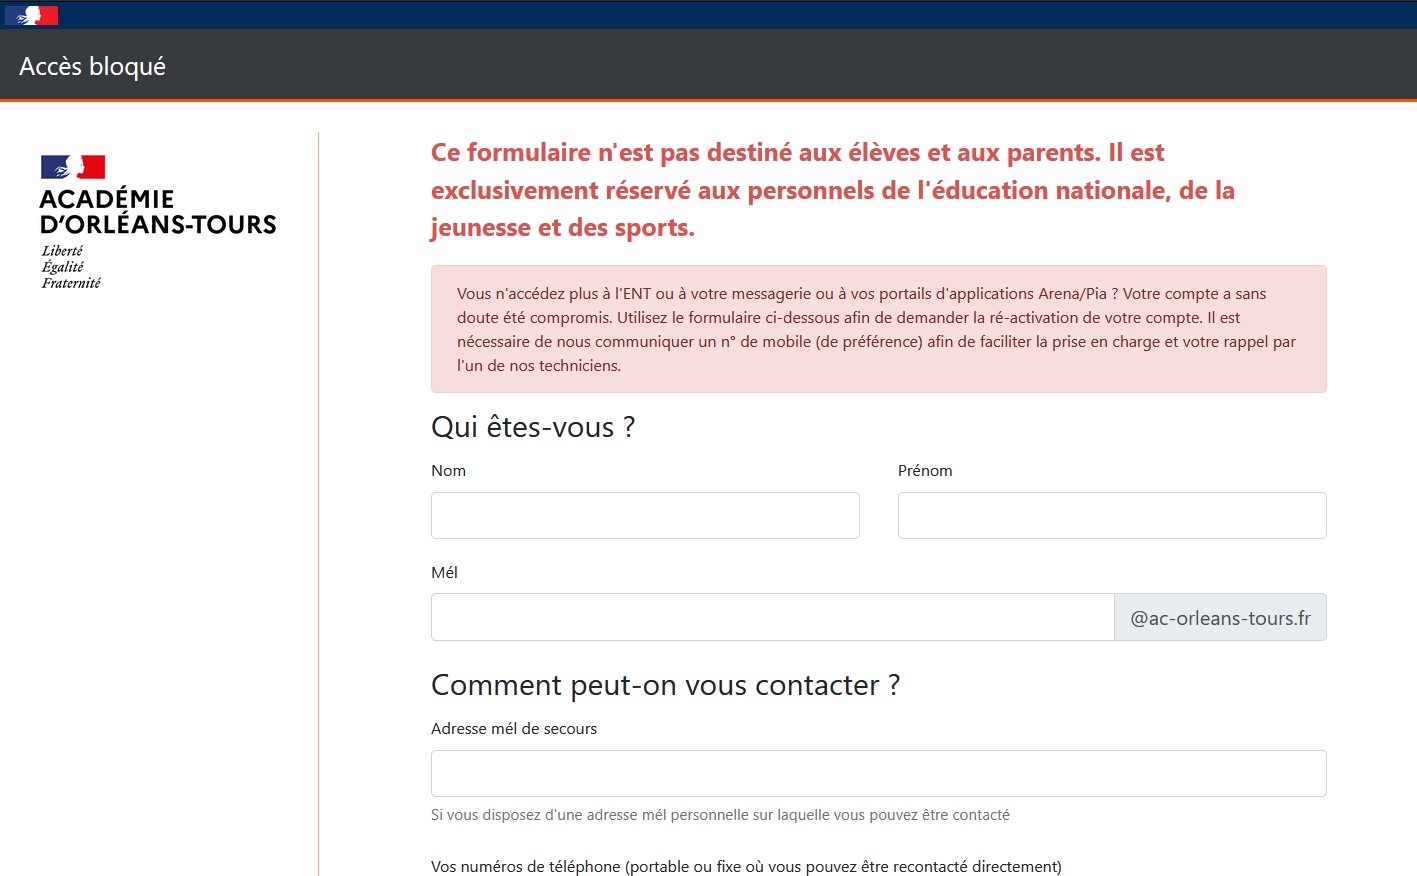Click the Comment peut-on vous contacter heading
Screen dimensions: 1417x876
click(x=665, y=685)
